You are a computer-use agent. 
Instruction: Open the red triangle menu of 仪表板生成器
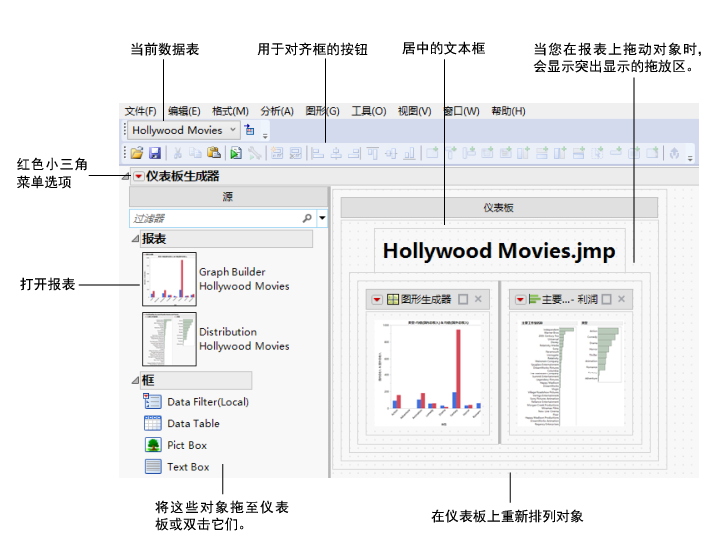138,177
